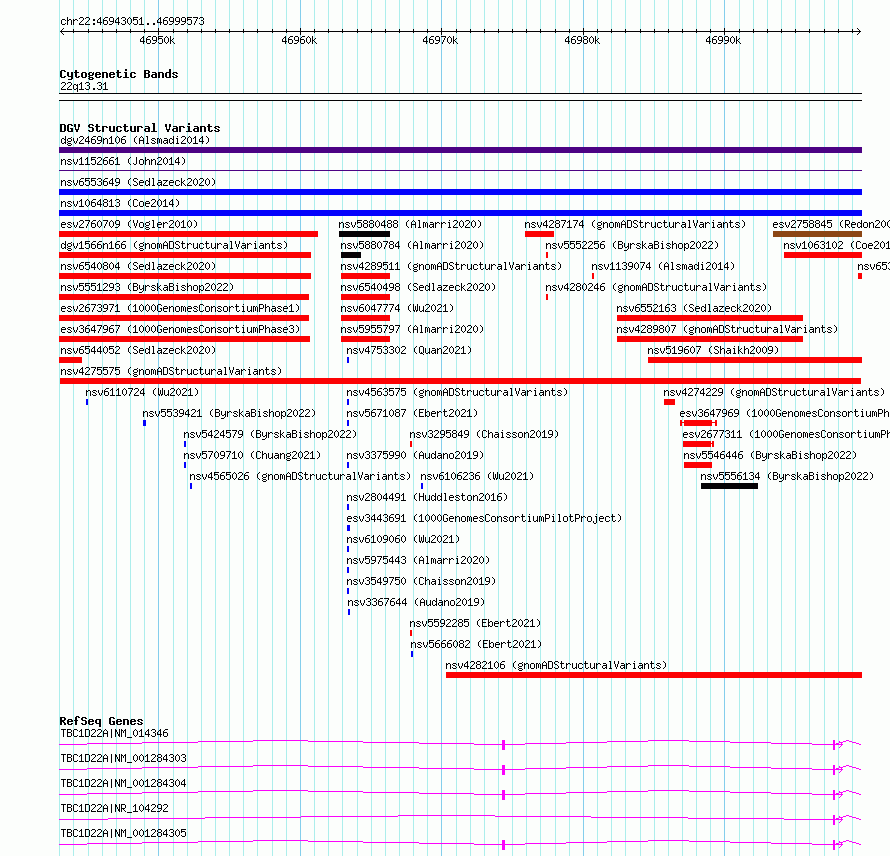Open nsv1139074 (Alsmadi2014) variant

coord(663,266)
